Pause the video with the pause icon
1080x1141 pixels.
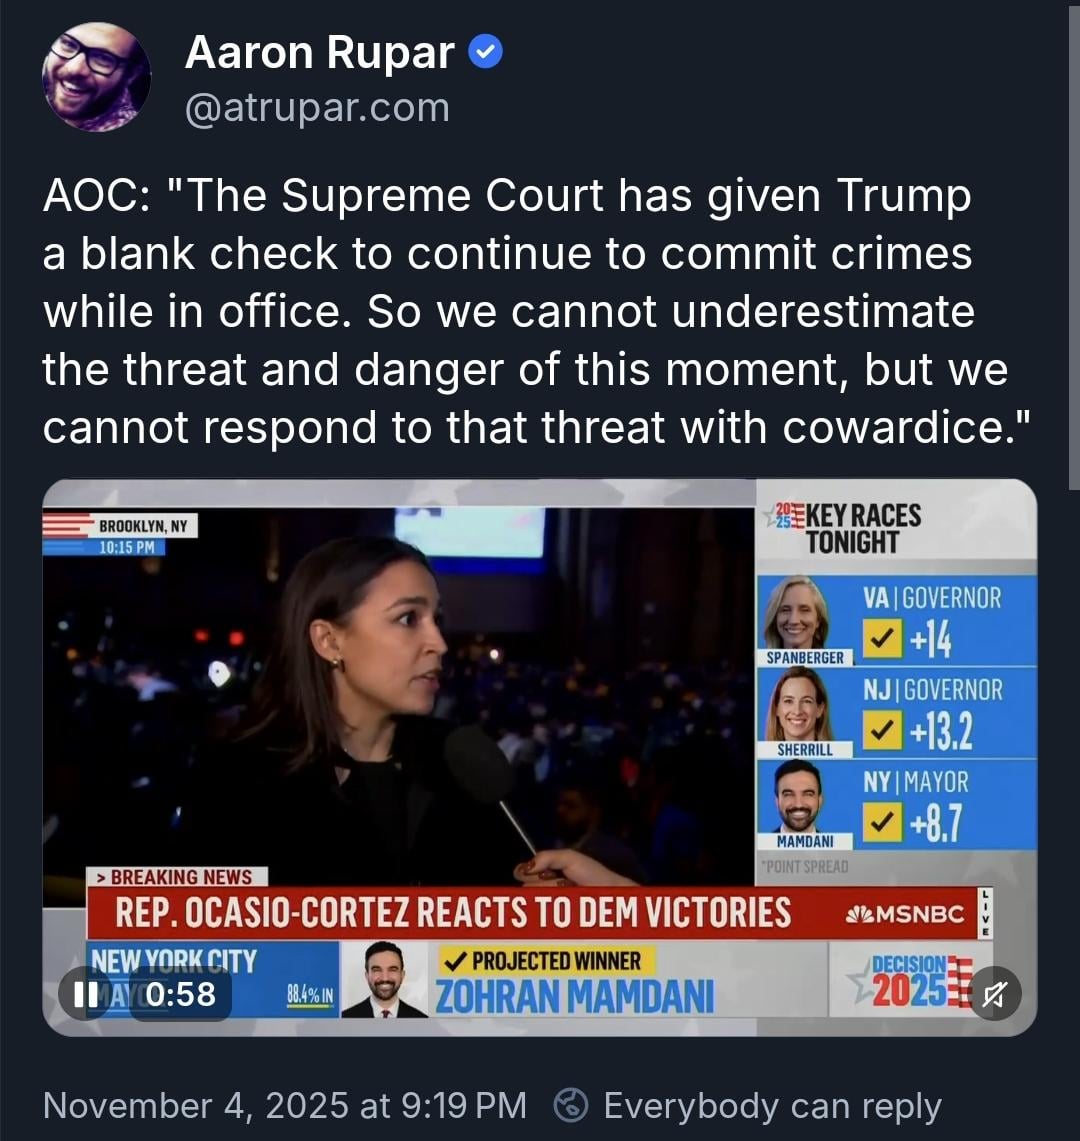(x=86, y=994)
